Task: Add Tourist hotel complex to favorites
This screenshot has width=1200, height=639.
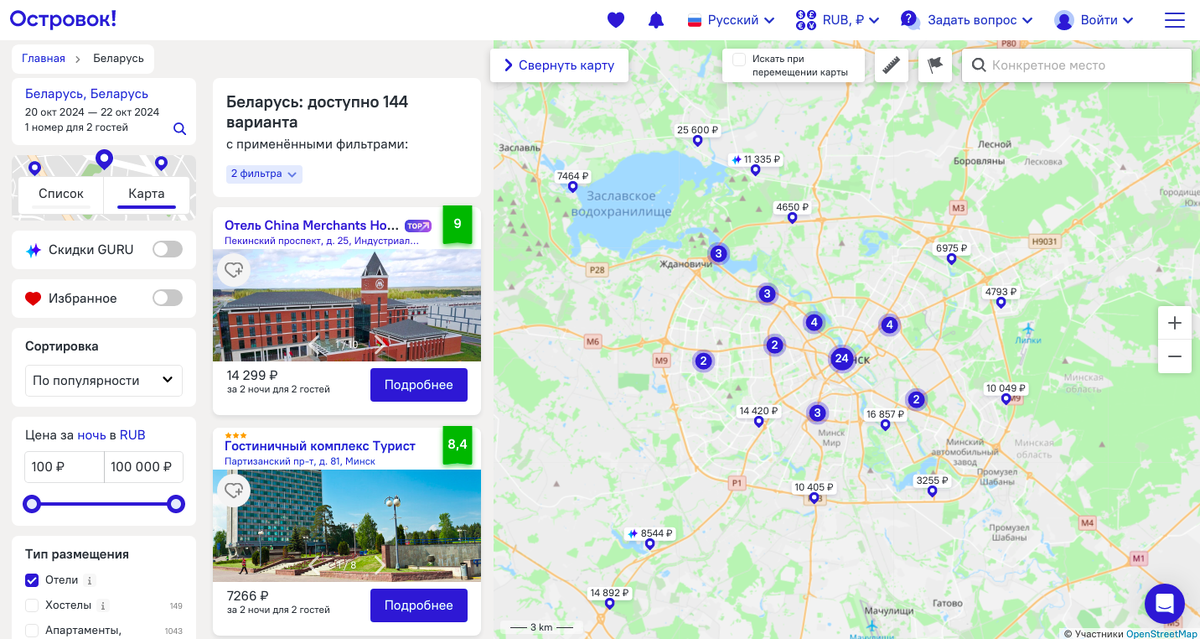Action: [x=234, y=490]
